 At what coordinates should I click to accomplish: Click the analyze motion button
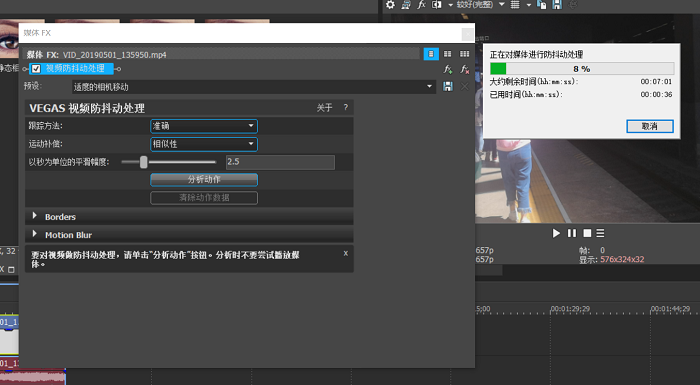click(x=204, y=180)
